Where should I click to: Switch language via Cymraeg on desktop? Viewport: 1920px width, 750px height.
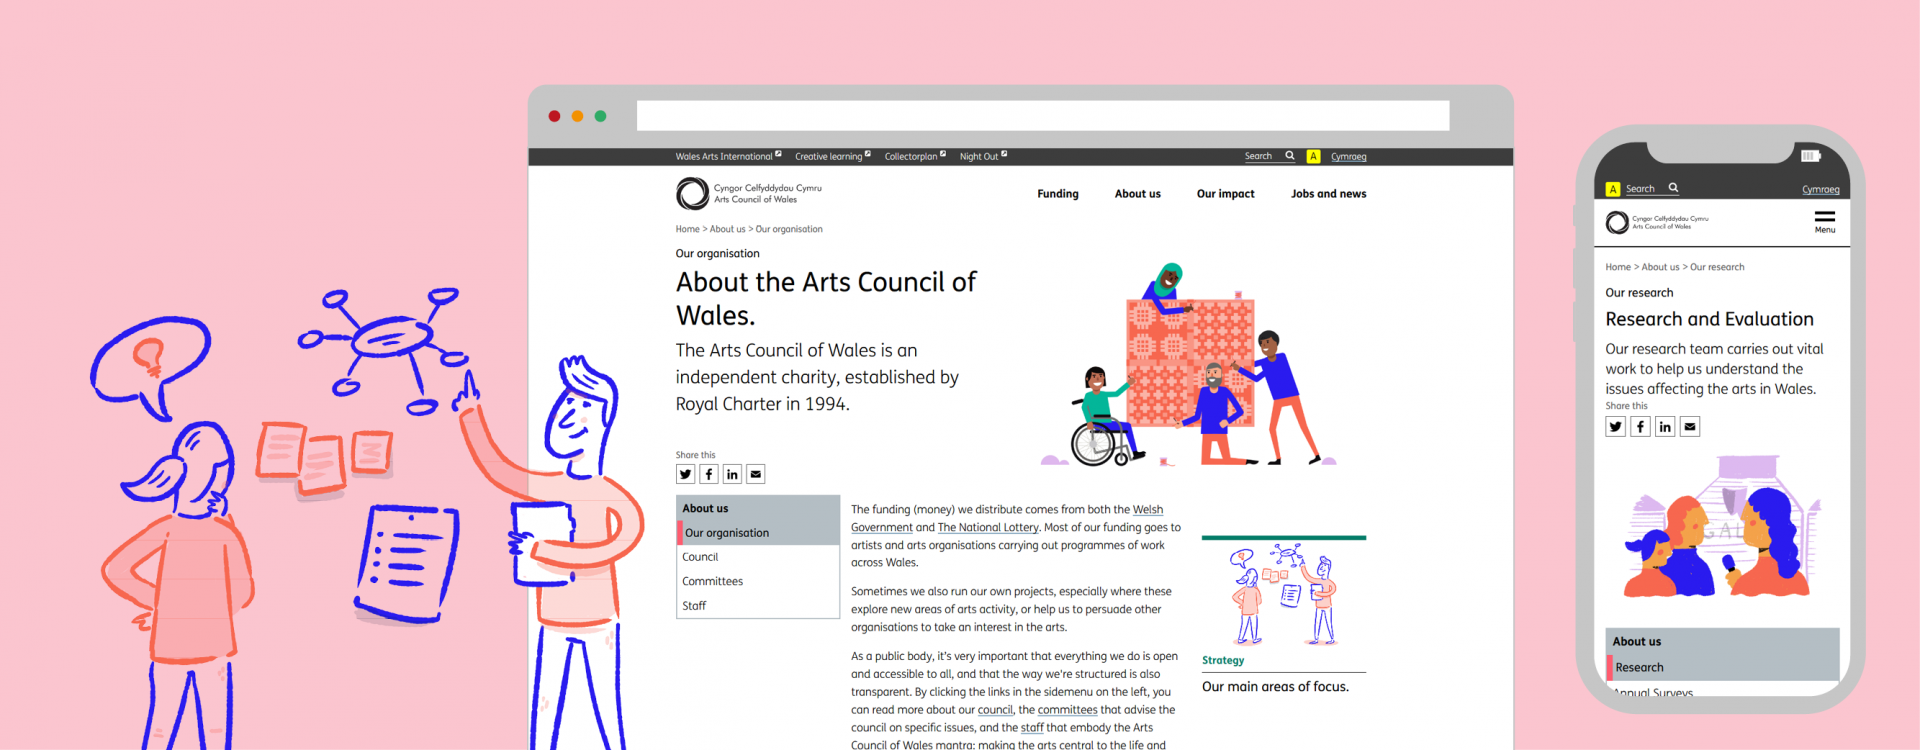(x=1348, y=157)
